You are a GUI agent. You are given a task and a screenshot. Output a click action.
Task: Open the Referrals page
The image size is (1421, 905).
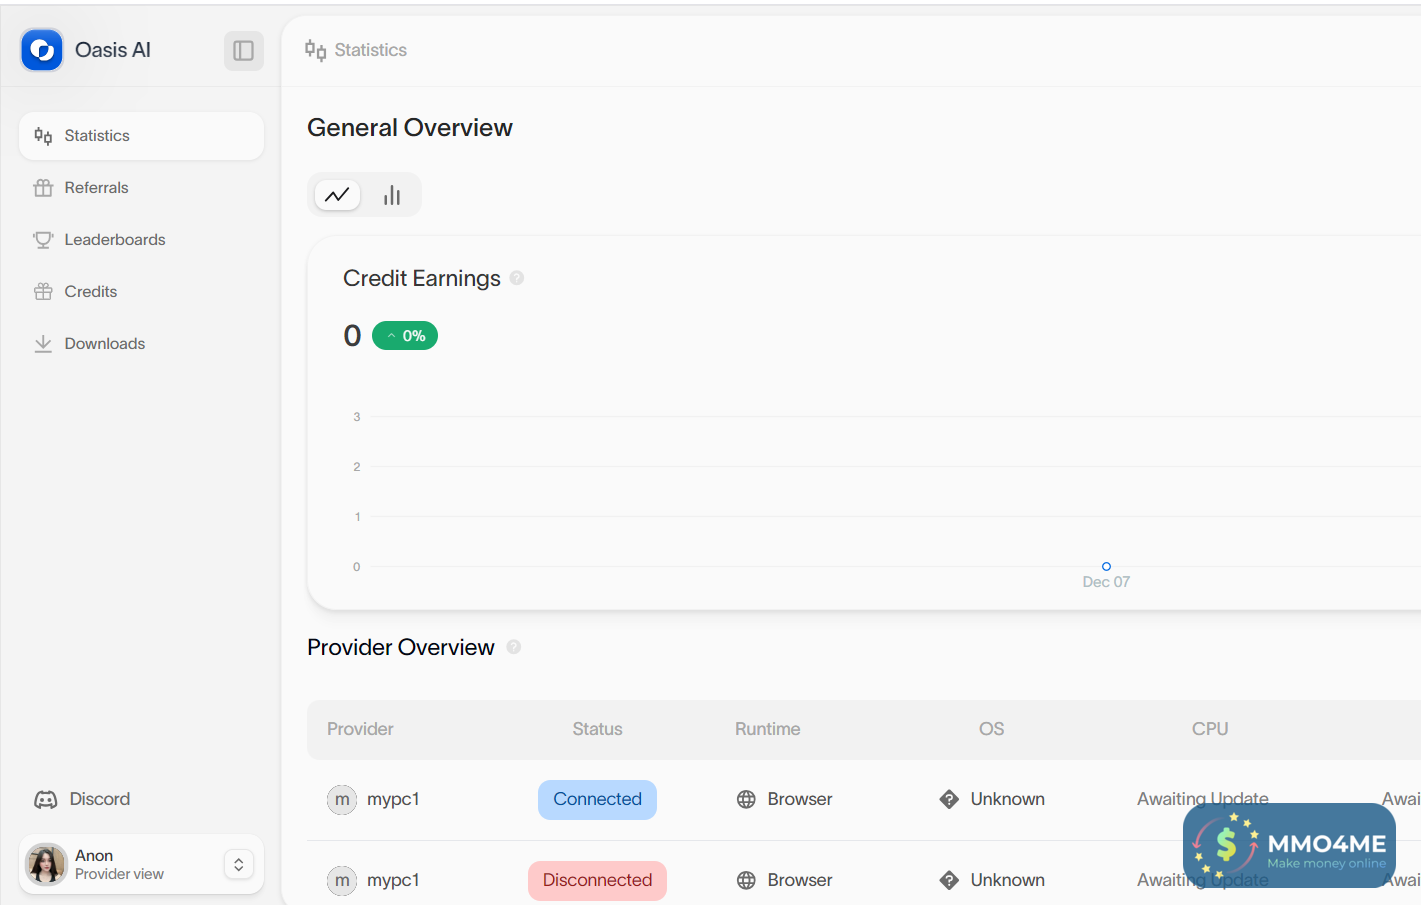96,188
